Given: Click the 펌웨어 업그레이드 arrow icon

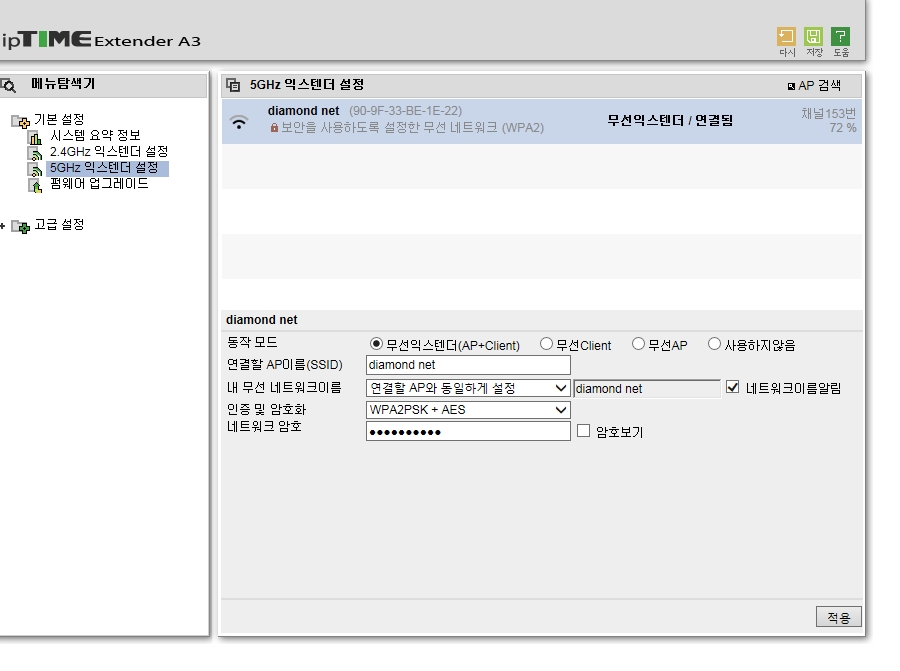Looking at the screenshot, I should pos(36,185).
